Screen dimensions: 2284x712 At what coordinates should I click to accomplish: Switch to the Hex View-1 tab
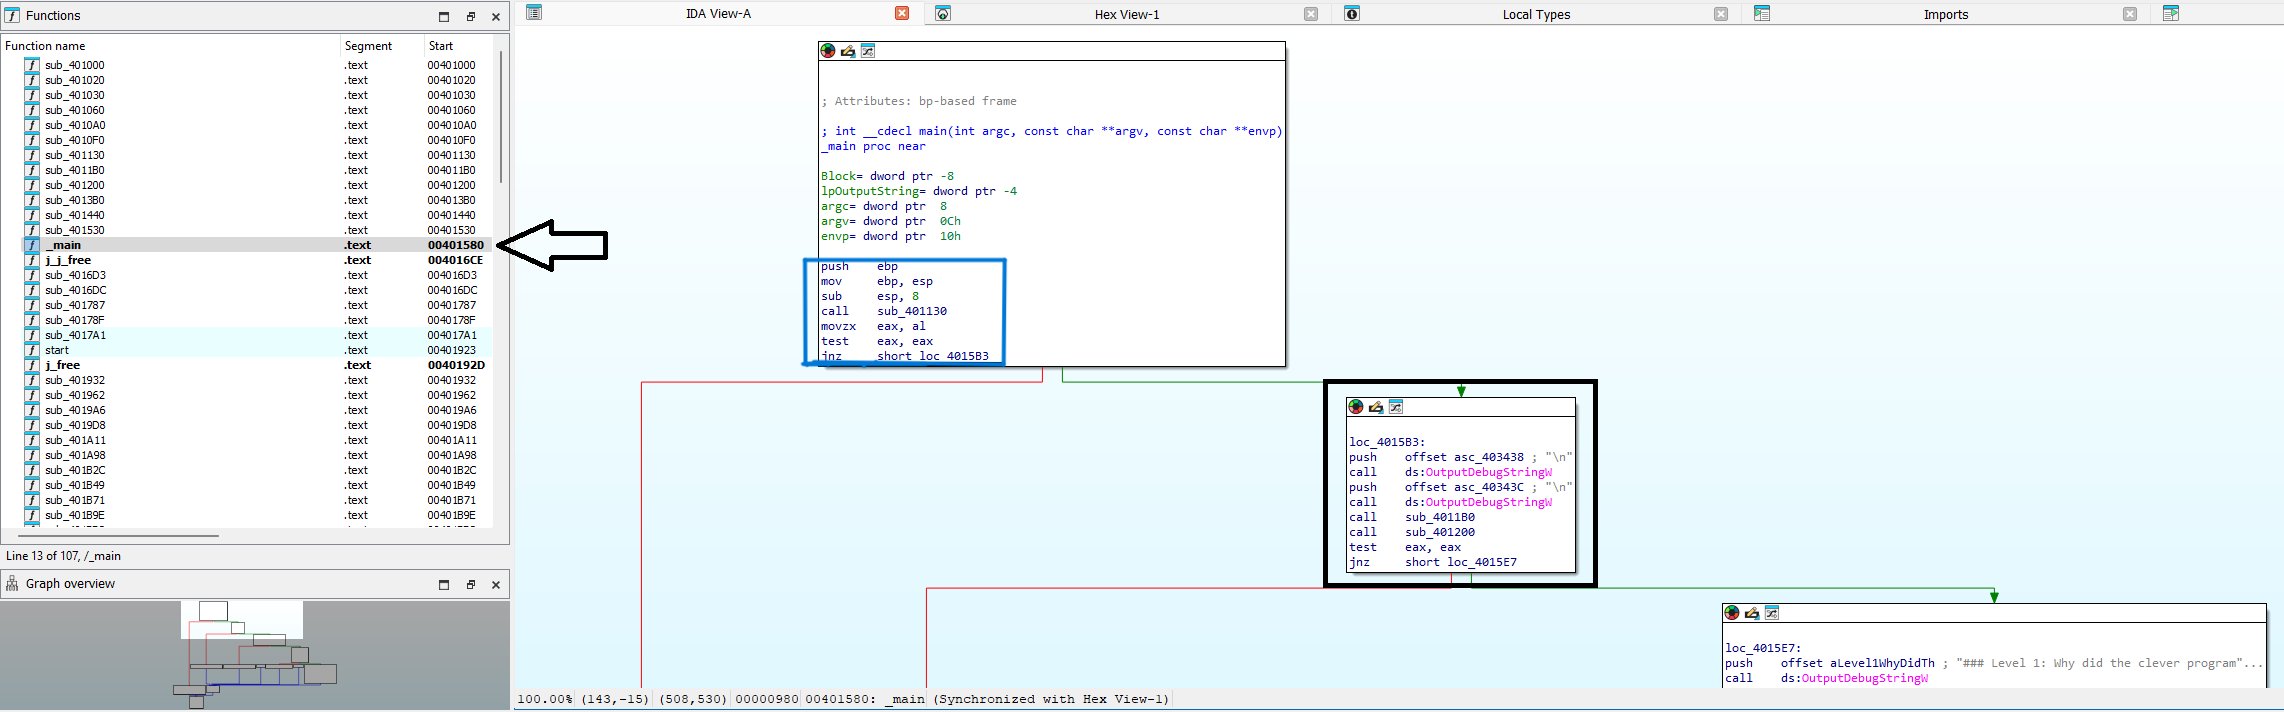pos(1127,14)
